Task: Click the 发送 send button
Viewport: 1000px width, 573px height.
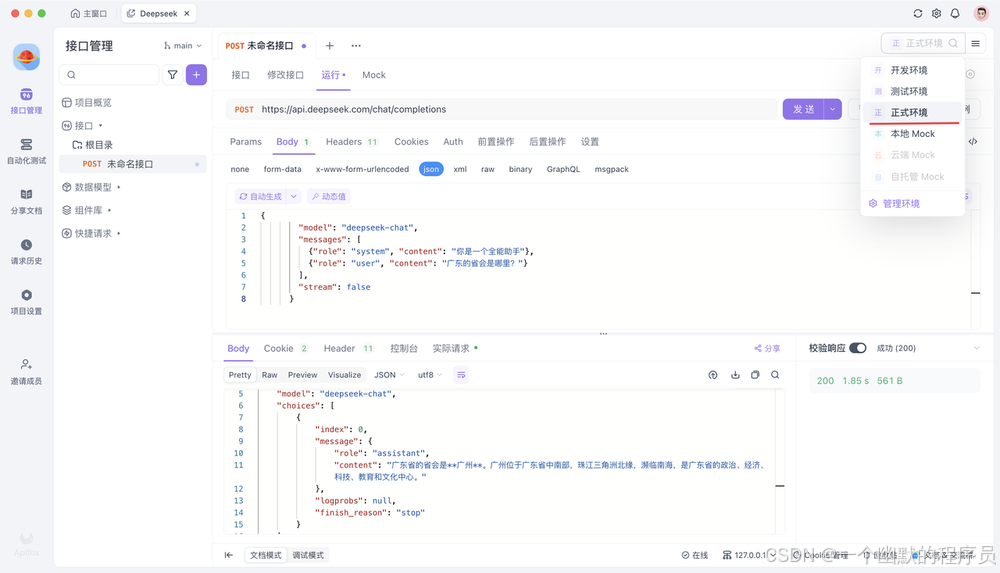Action: coord(803,109)
